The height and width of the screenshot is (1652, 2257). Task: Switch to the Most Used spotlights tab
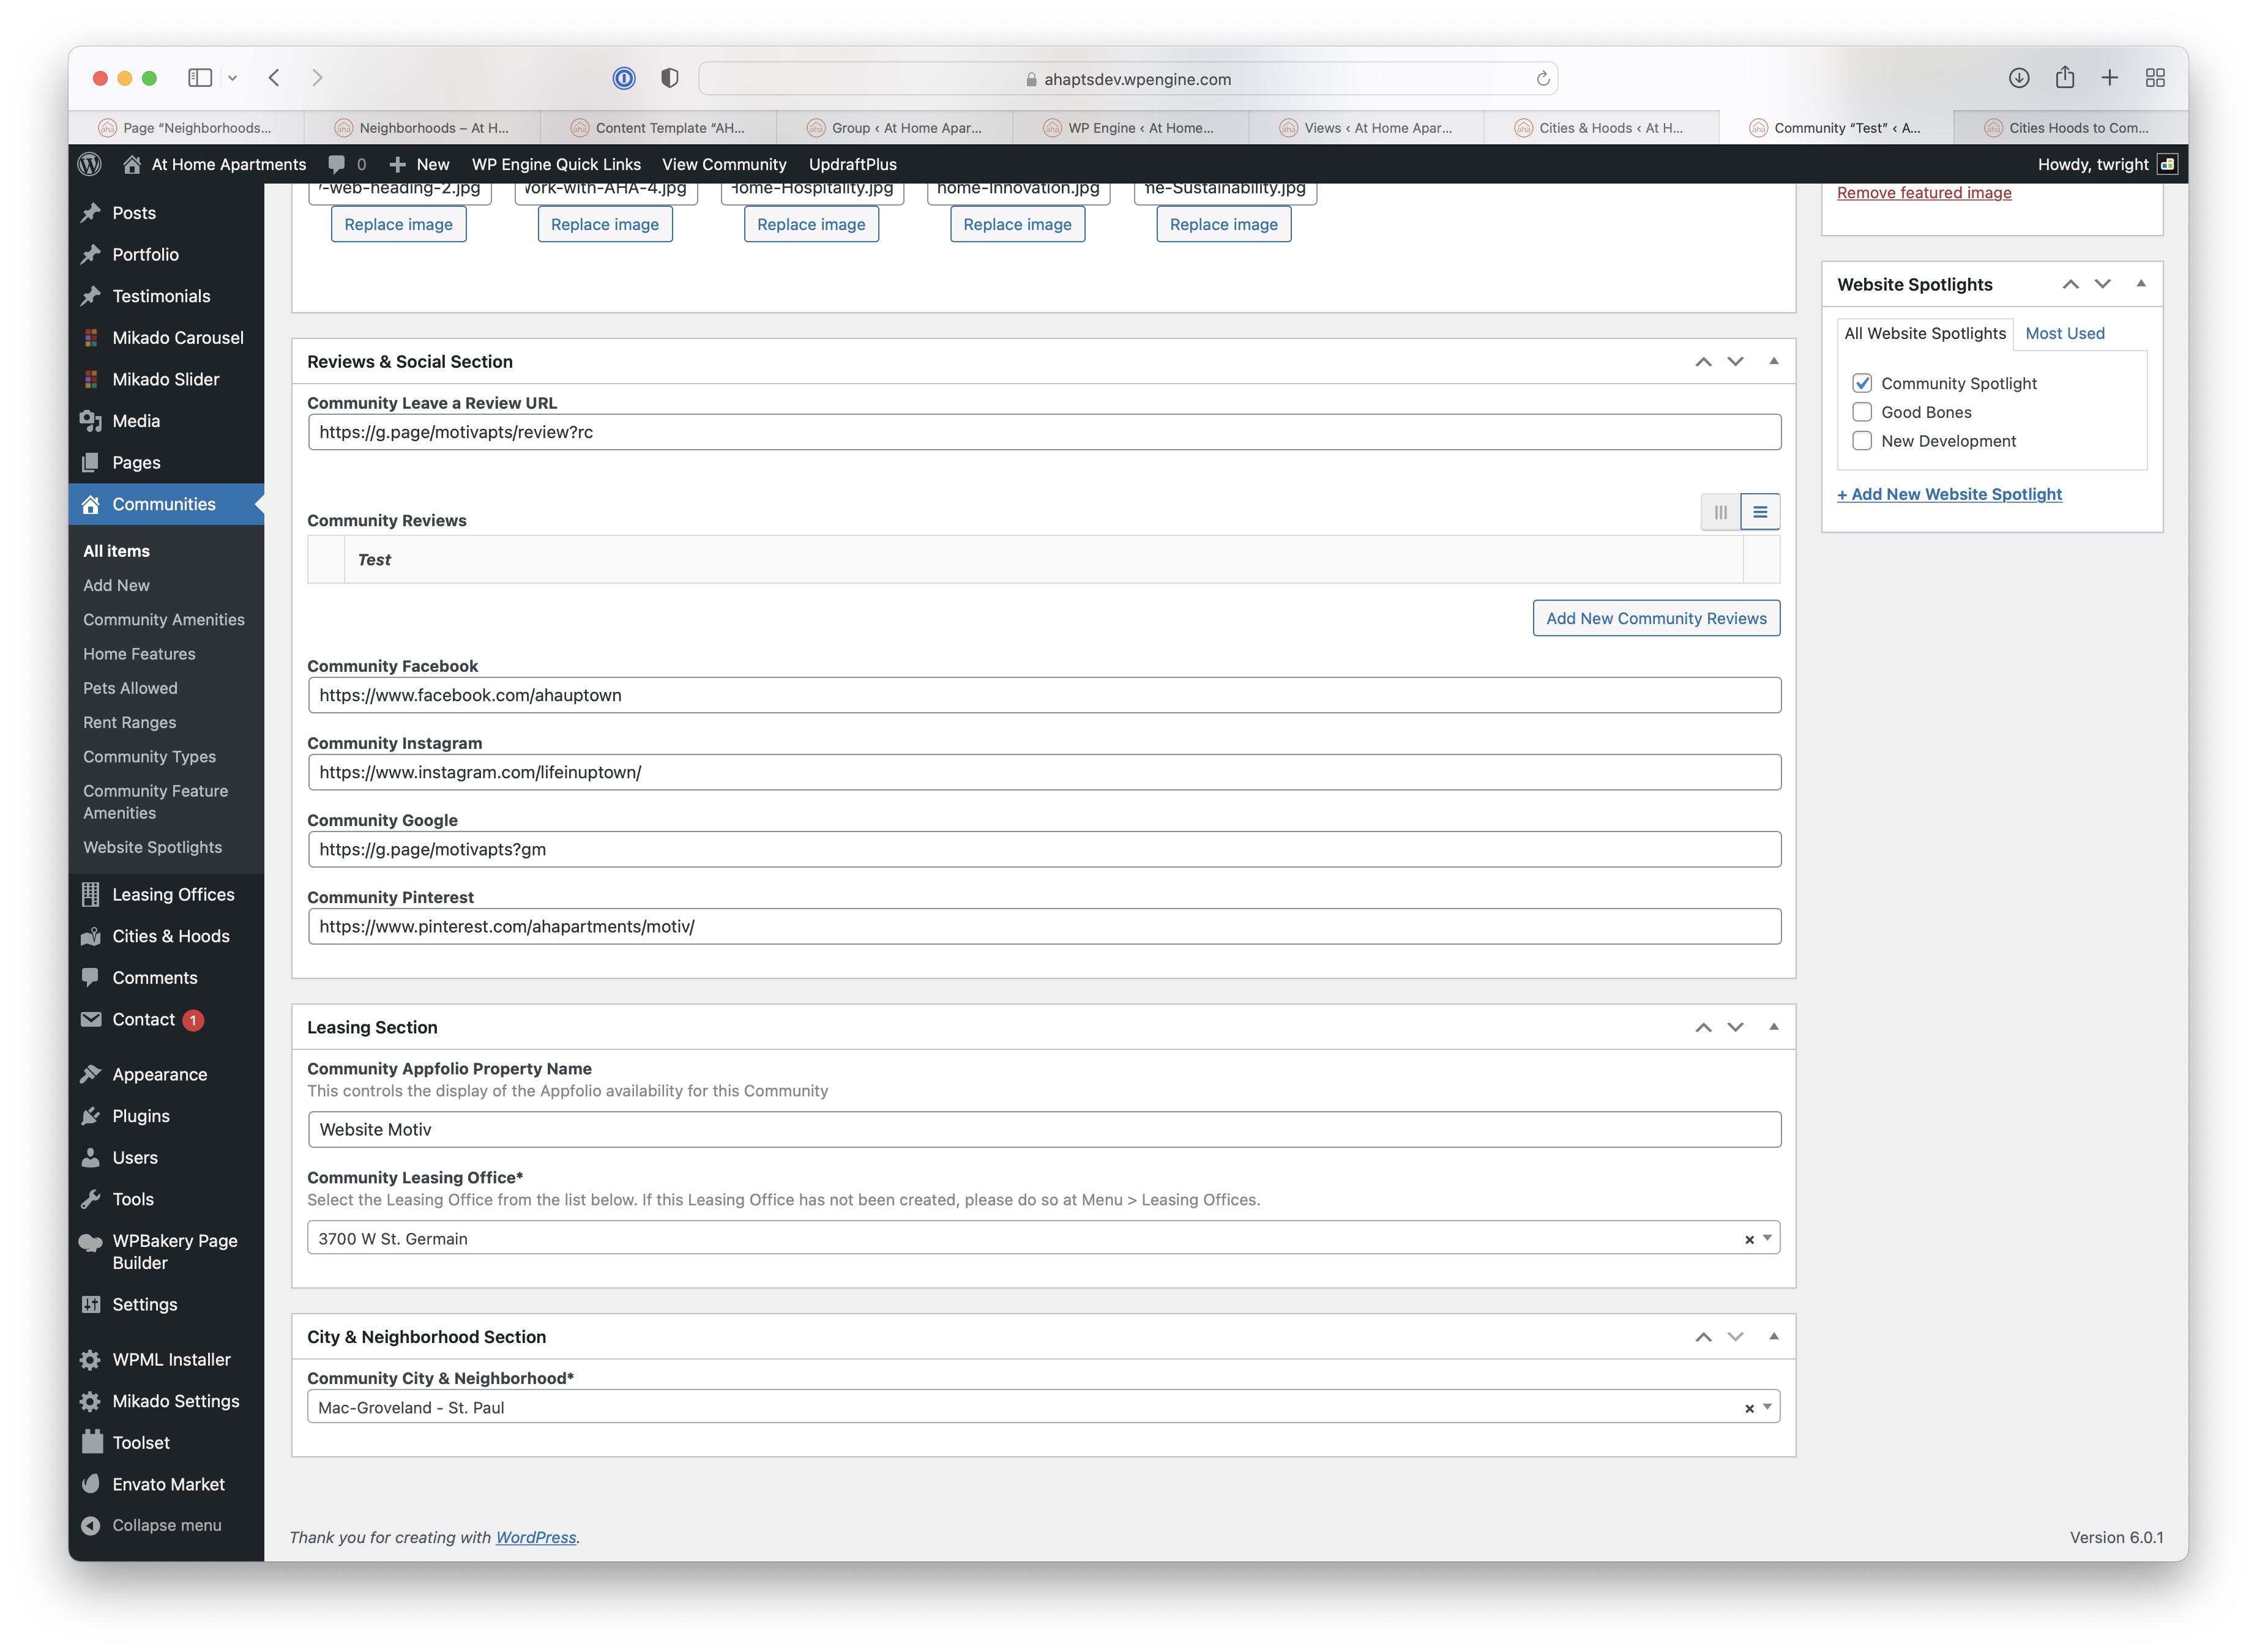(x=2064, y=334)
